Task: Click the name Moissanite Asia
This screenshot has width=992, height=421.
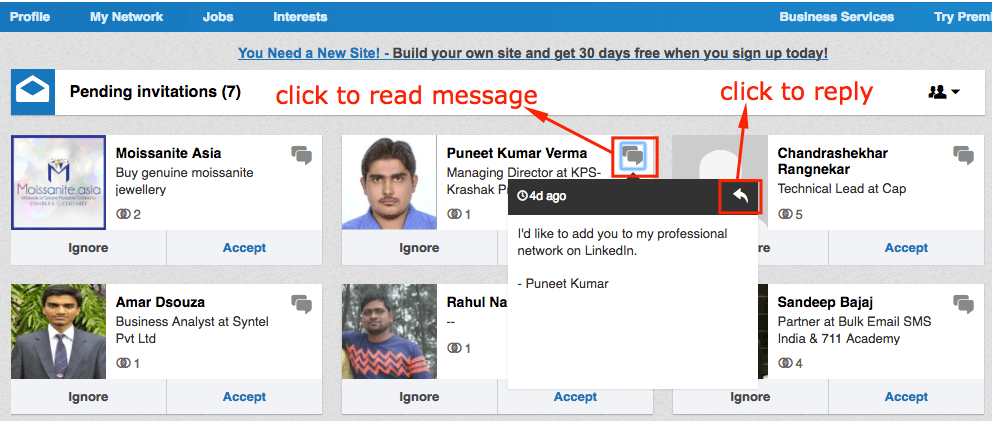Action: [x=168, y=153]
